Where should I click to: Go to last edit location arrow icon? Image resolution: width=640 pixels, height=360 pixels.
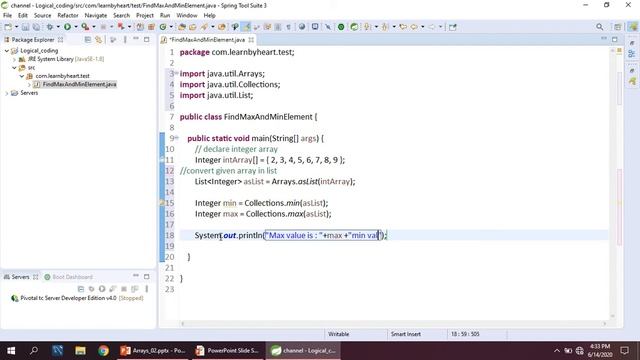(403, 27)
